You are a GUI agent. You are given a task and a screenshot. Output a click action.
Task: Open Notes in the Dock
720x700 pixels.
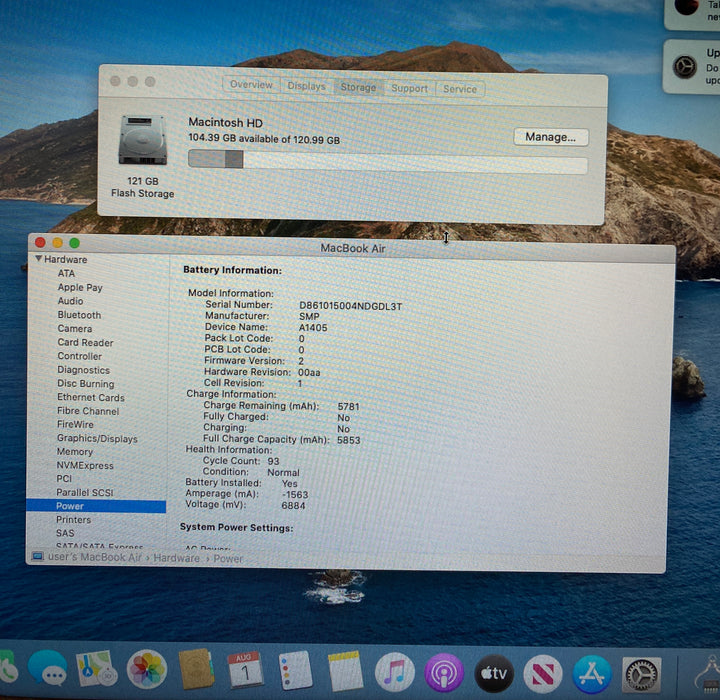click(345, 671)
